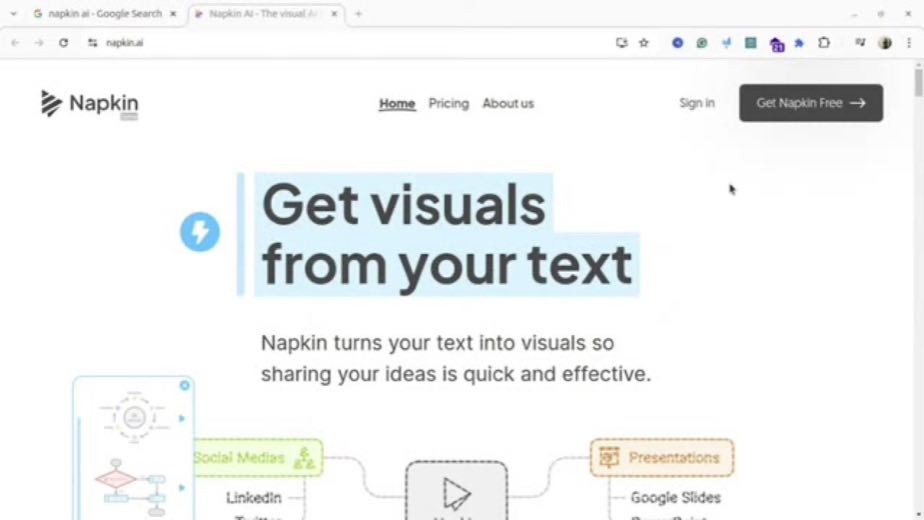Click the purple house extension icon with badge

(776, 44)
